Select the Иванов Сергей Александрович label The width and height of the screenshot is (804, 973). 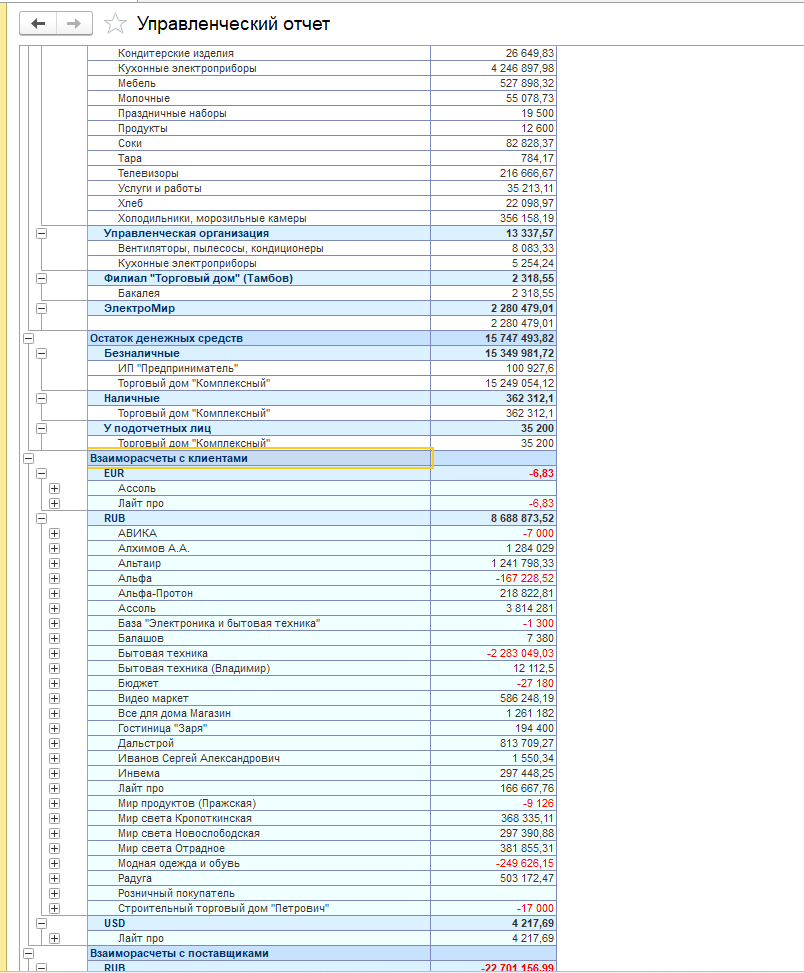[199, 758]
